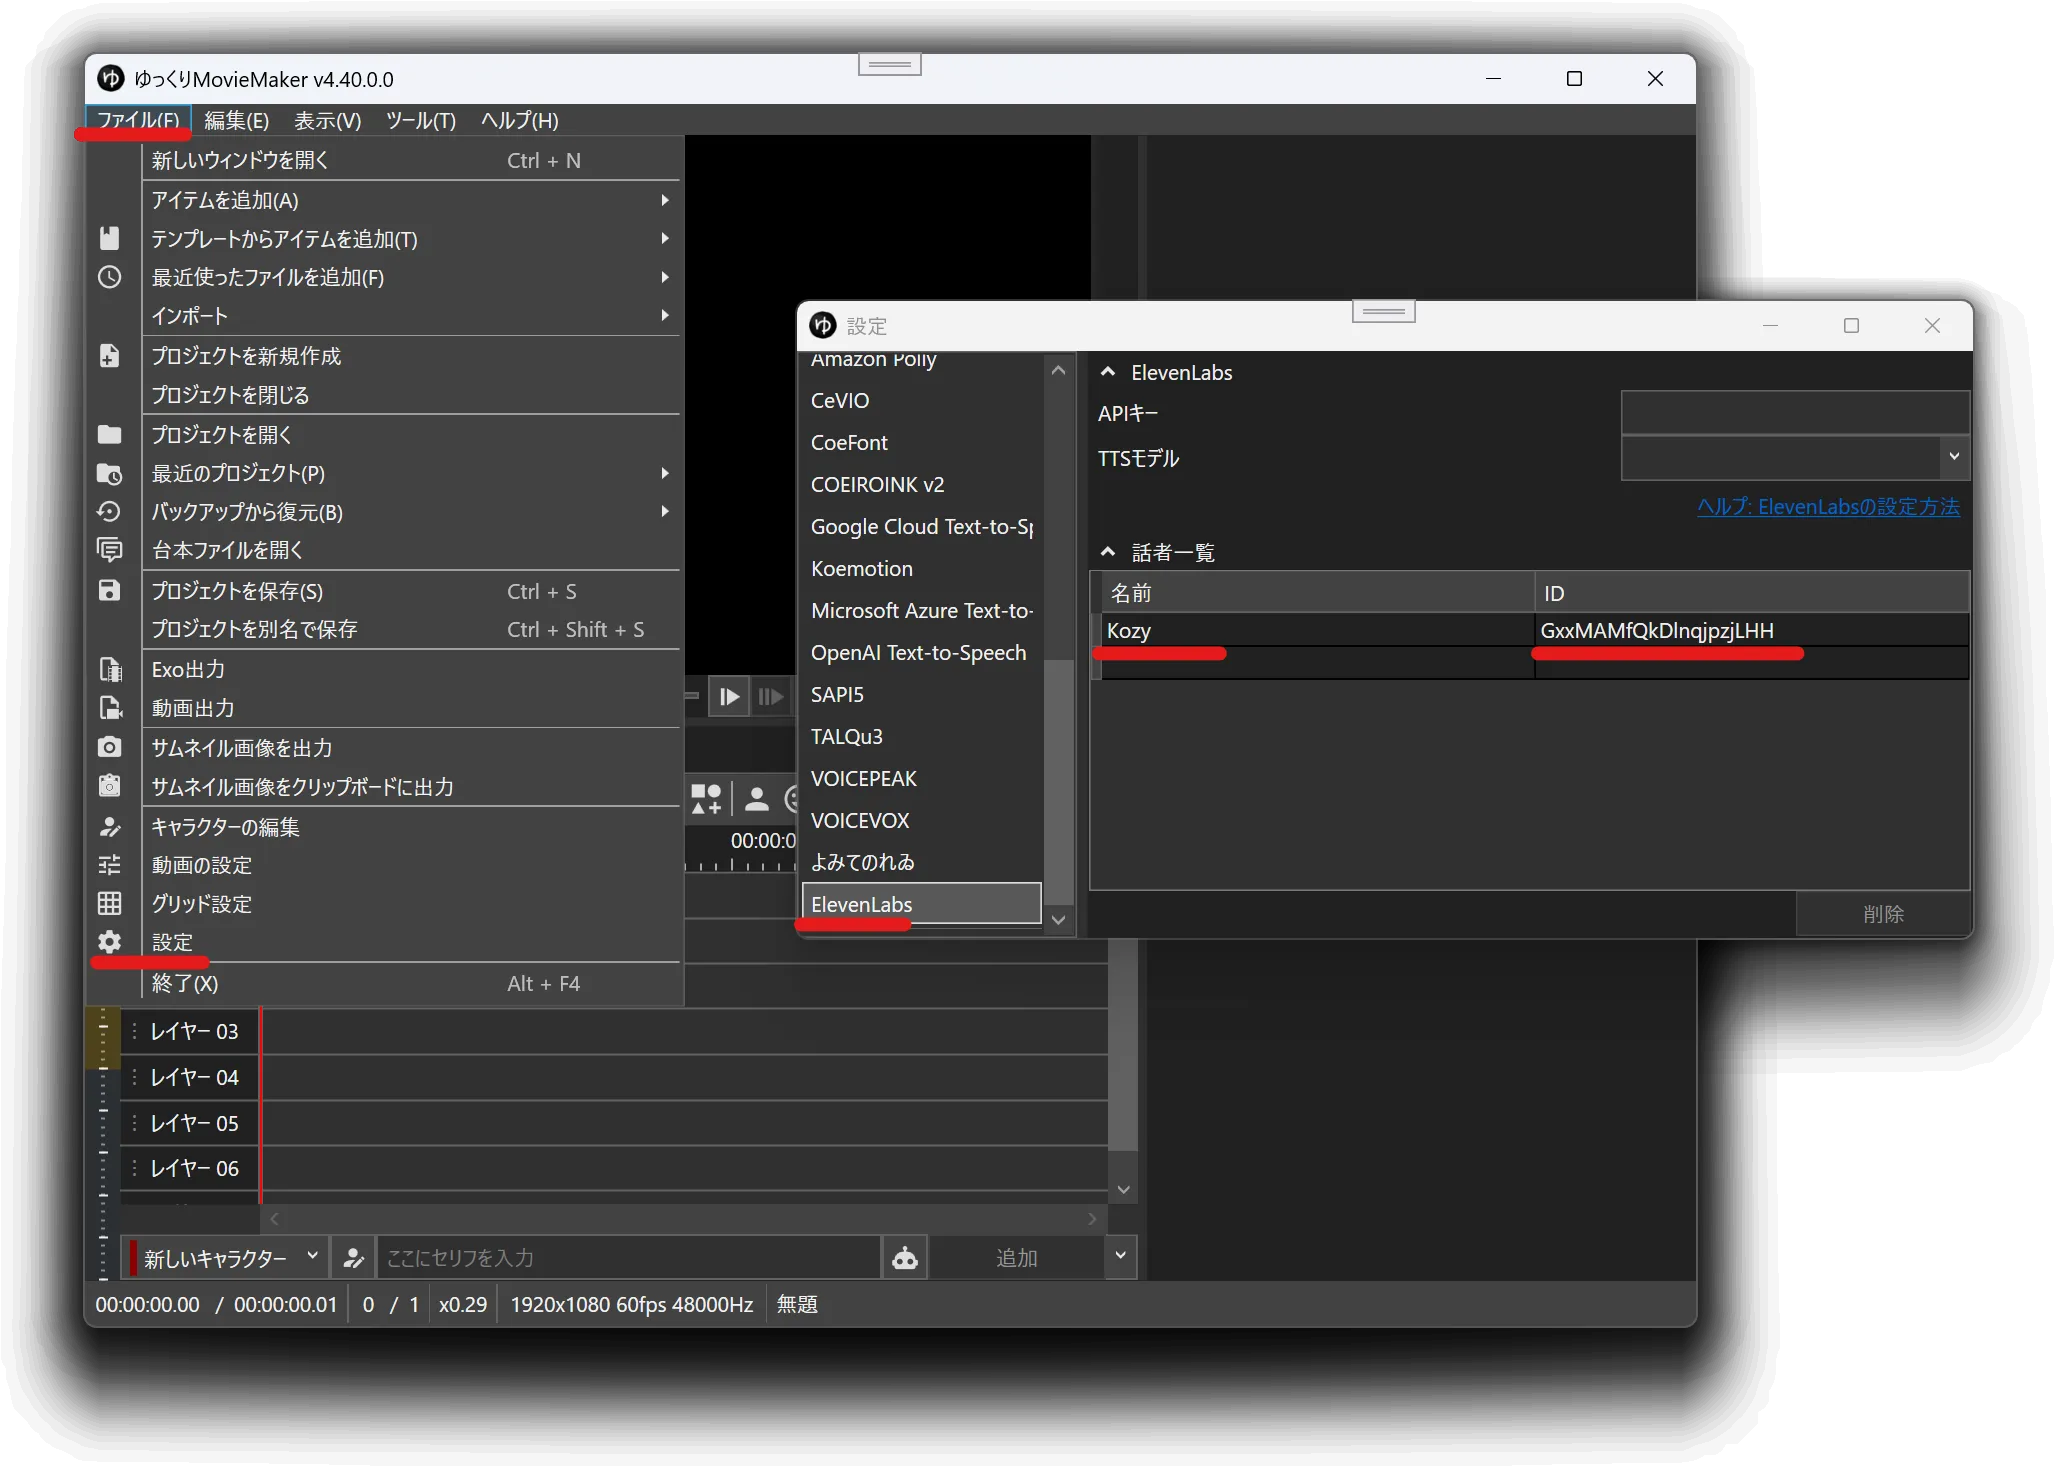Viewport: 2054px width, 1466px height.
Task: Click the ID column header
Action: pos(1751,593)
